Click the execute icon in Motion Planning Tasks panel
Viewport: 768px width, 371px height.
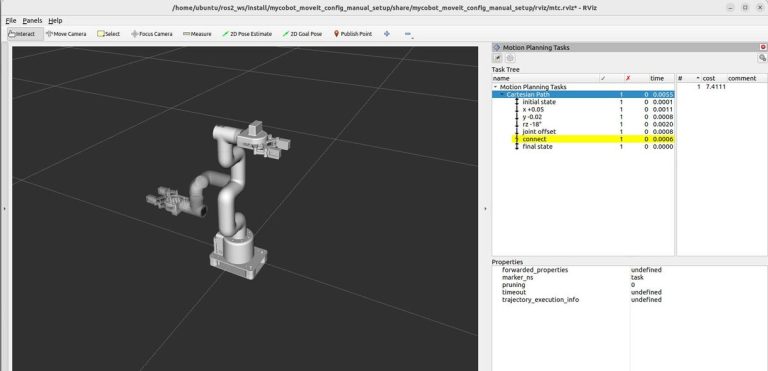pos(497,58)
